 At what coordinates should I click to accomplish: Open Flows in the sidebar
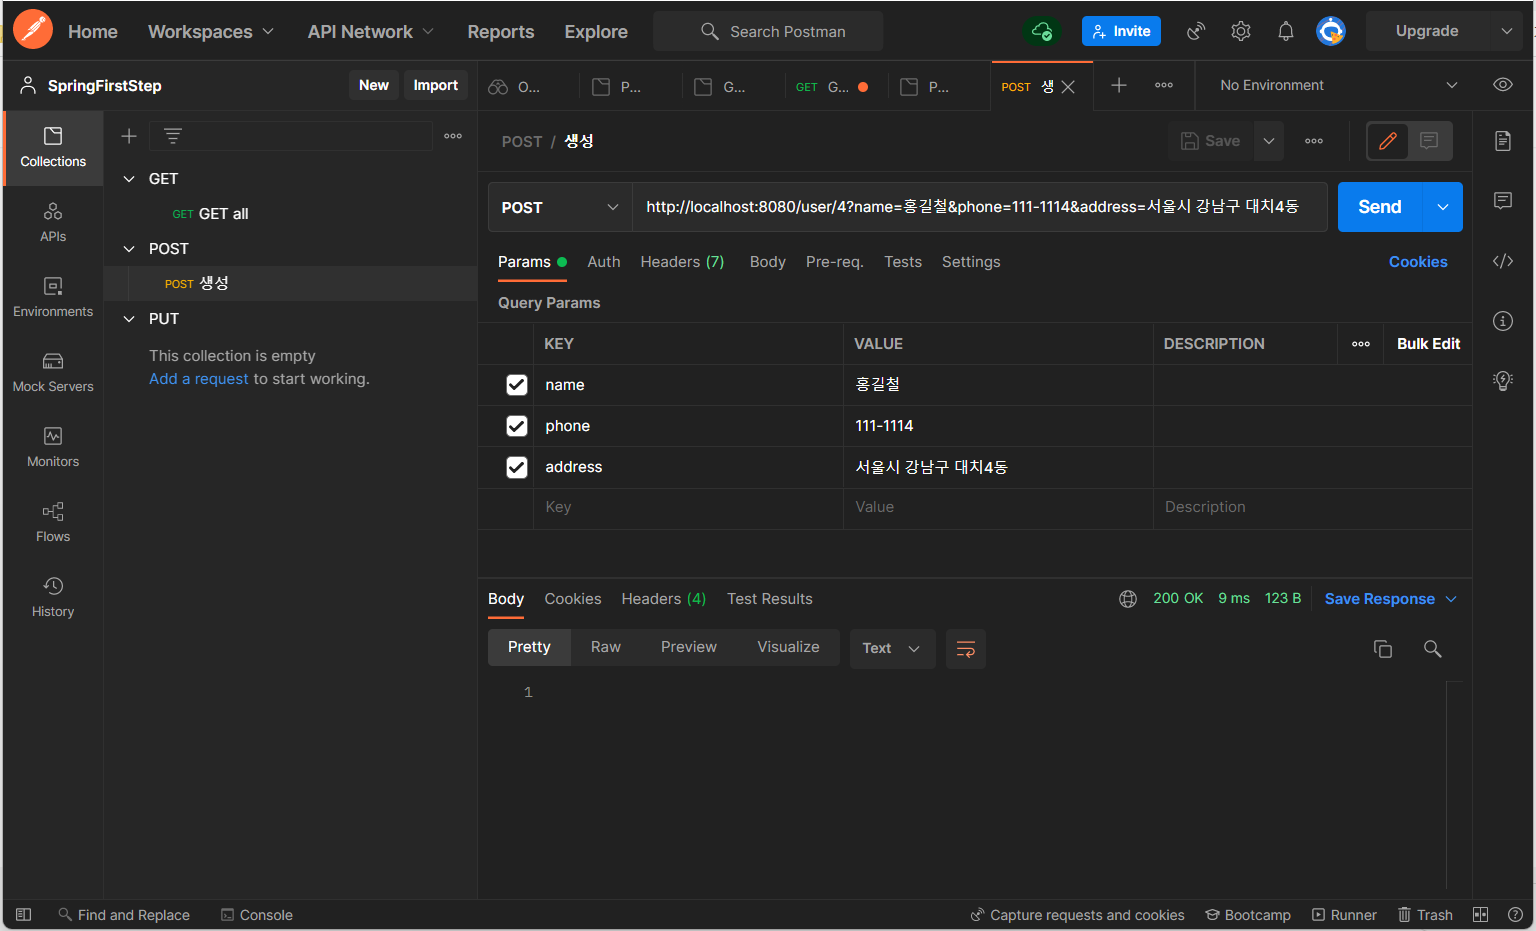[53, 522]
